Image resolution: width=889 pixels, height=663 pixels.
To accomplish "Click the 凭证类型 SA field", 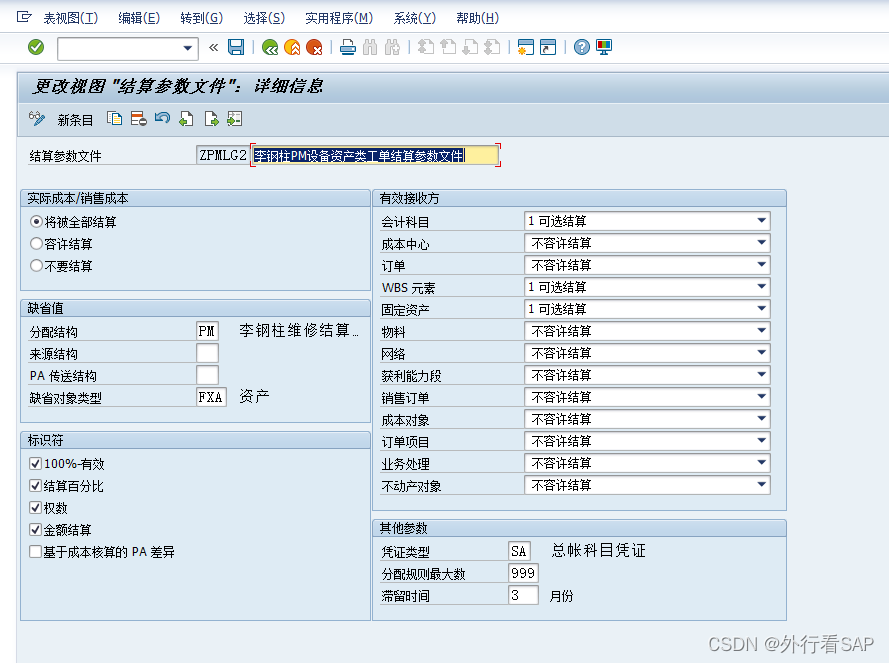I will tap(519, 551).
